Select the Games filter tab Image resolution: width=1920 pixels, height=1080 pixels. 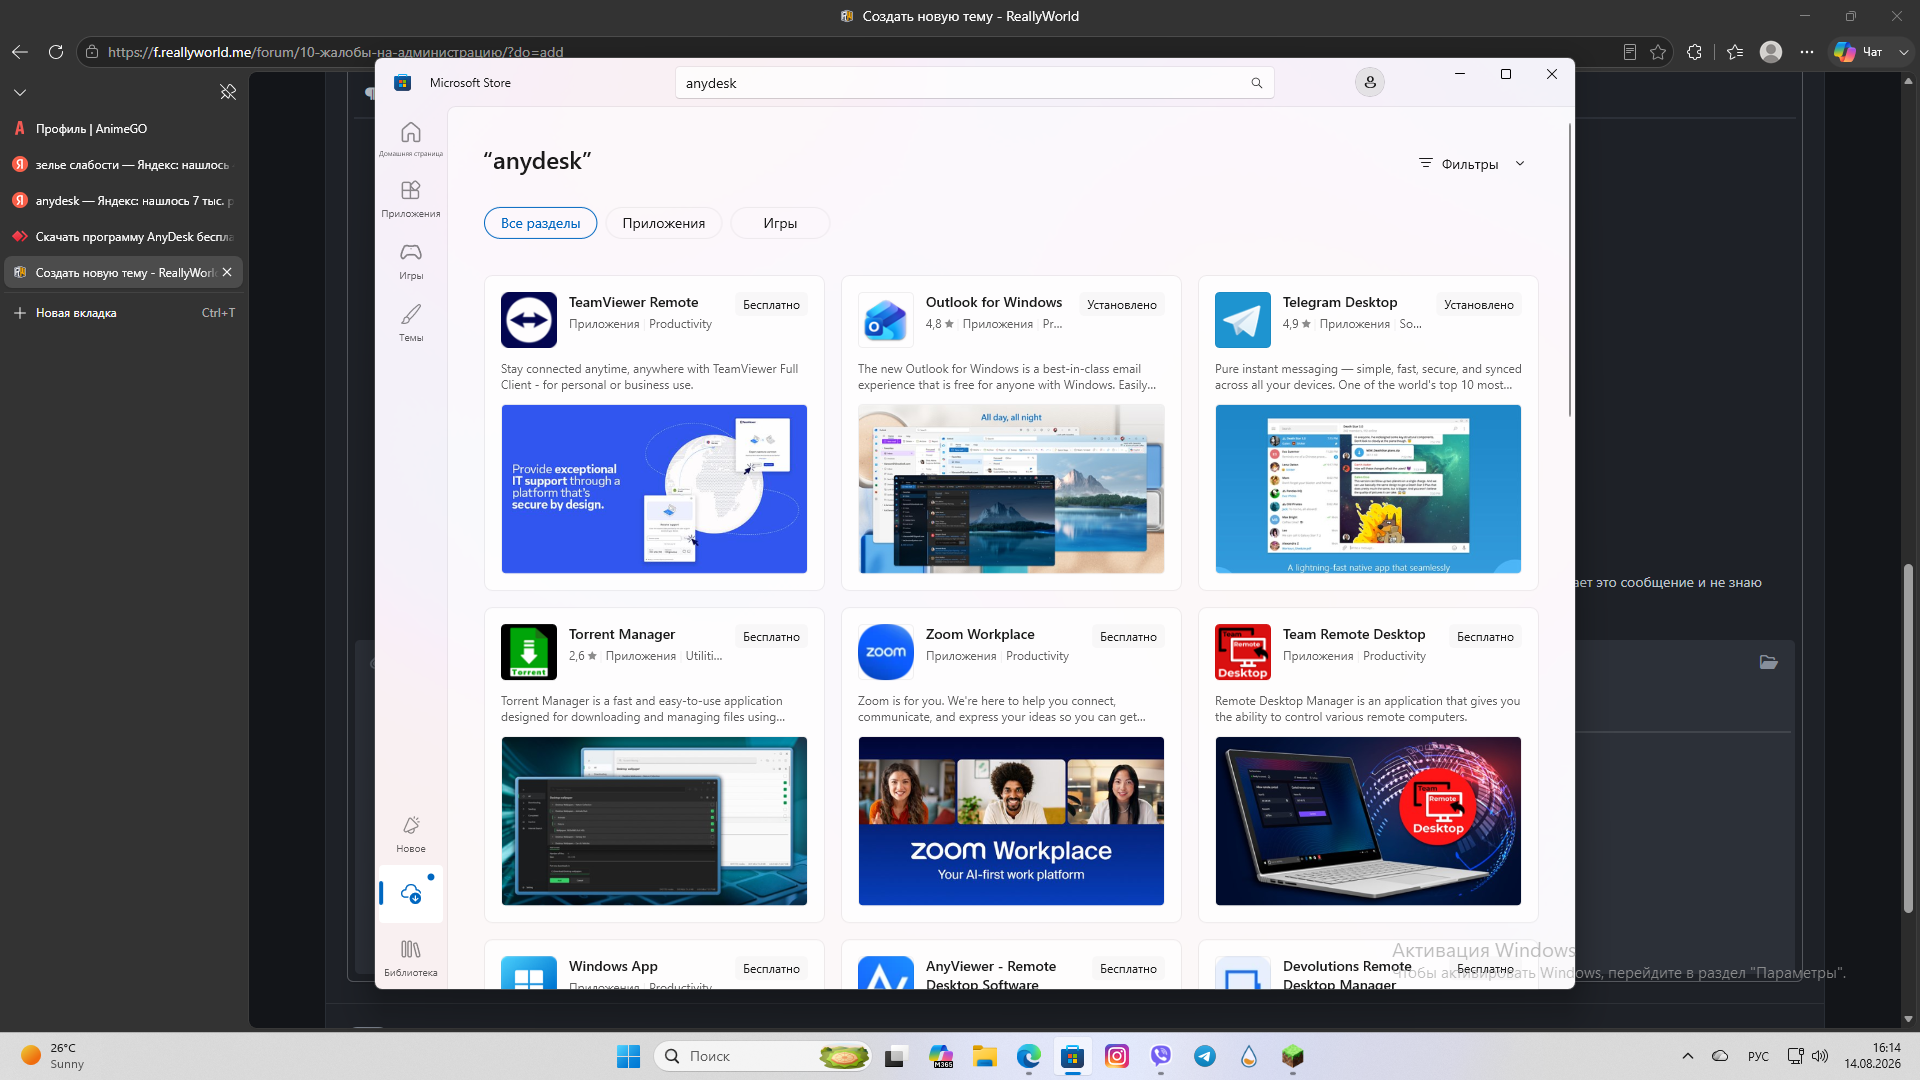click(x=780, y=223)
